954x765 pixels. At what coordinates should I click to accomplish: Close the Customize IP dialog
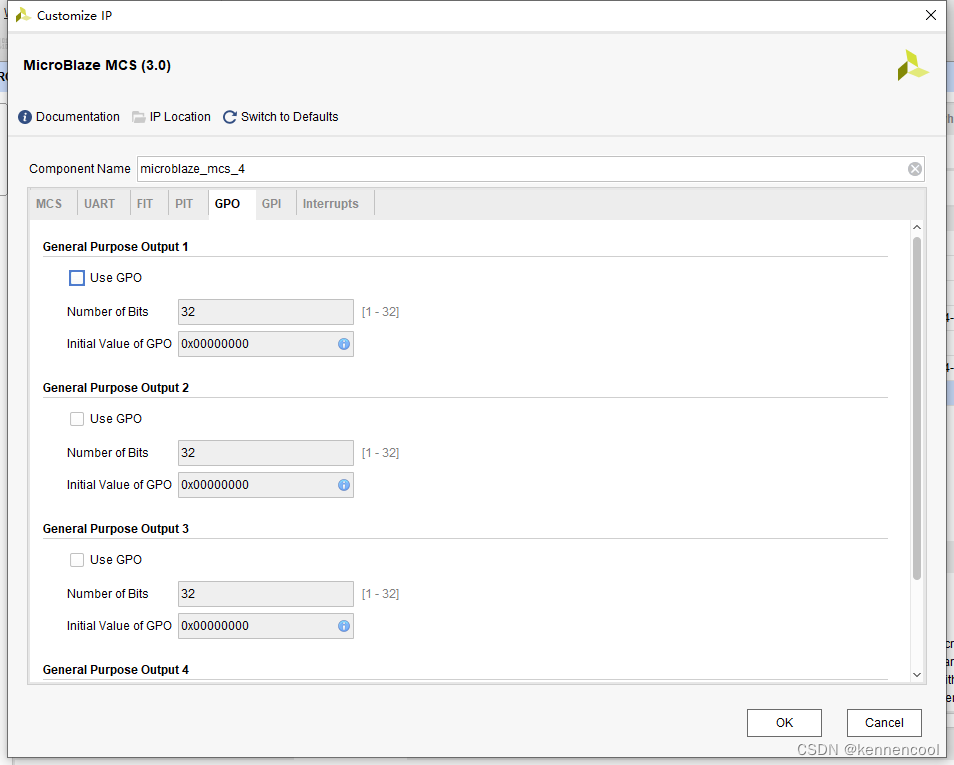(931, 15)
